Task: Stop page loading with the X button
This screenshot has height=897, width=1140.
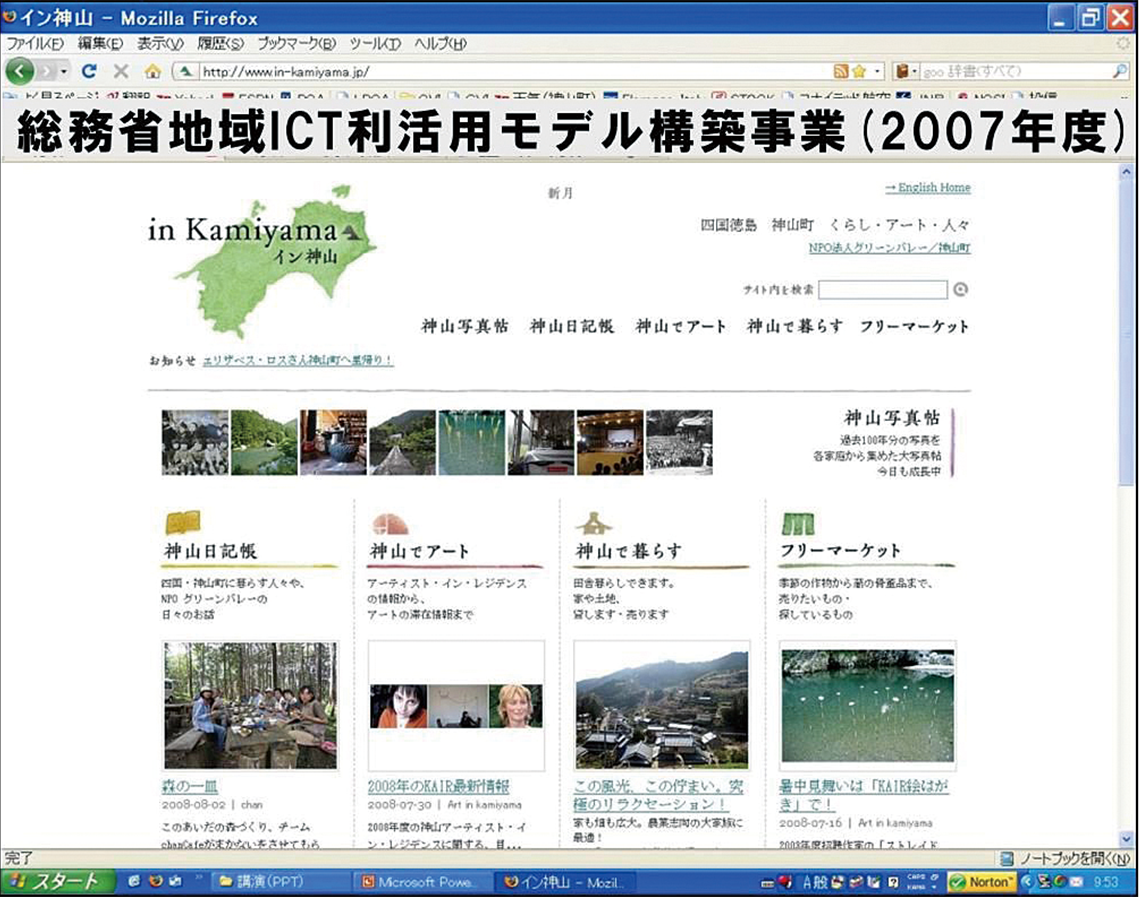Action: 121,71
